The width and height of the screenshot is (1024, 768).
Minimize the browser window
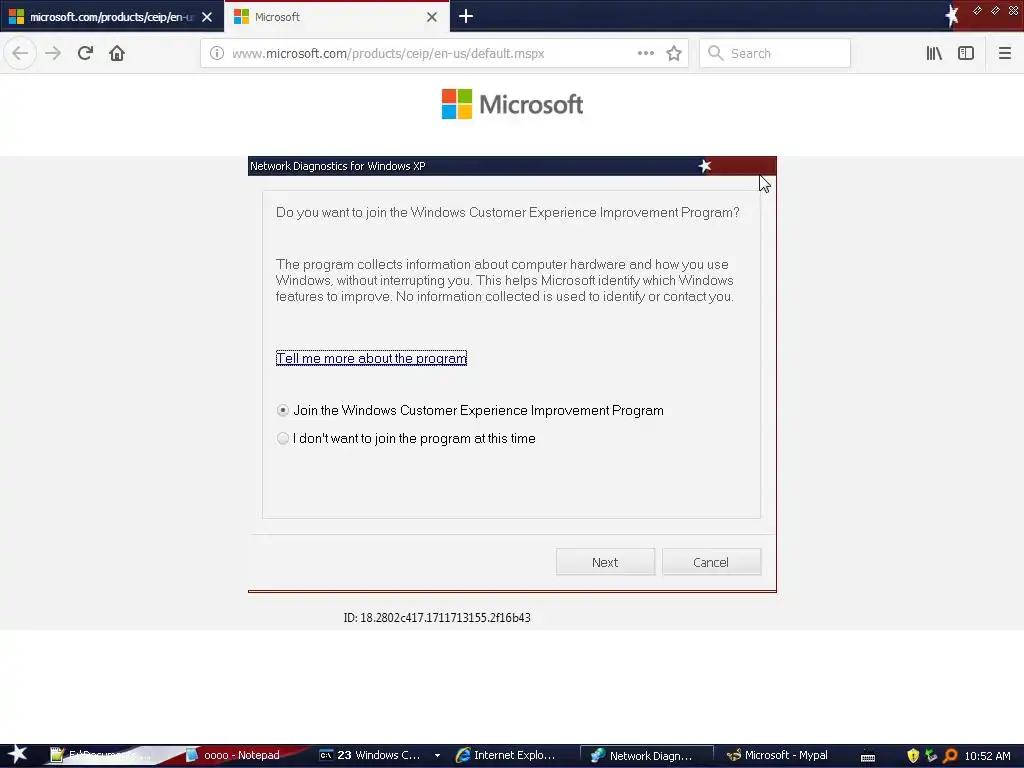[978, 10]
